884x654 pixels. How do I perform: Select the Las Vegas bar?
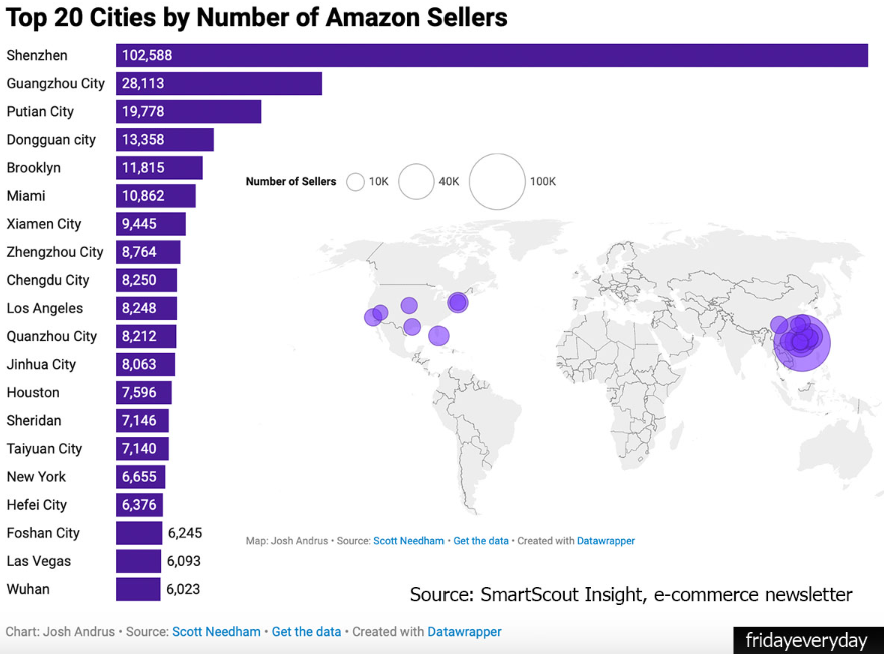[138, 561]
